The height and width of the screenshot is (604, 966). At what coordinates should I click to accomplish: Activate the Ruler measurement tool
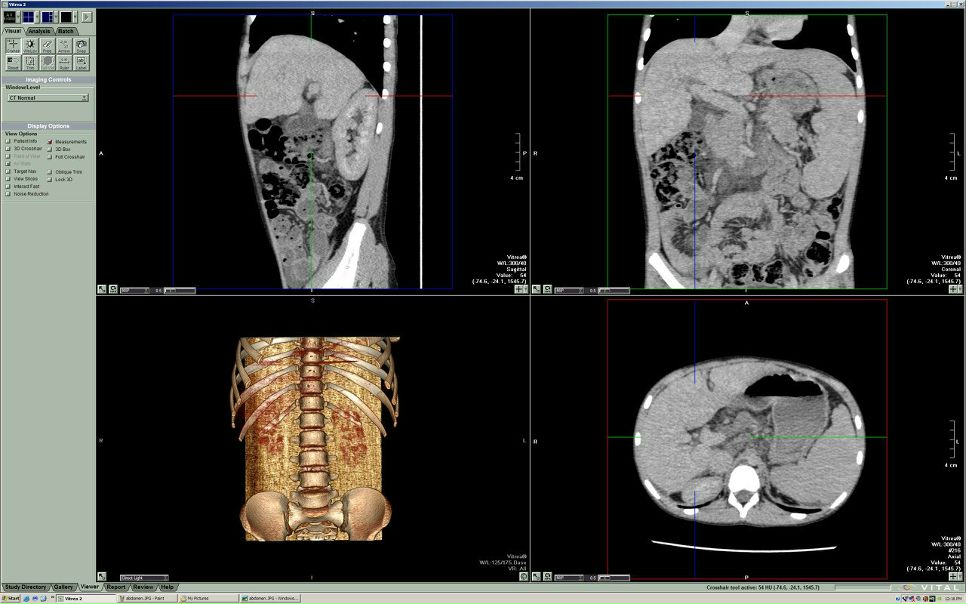coord(64,62)
